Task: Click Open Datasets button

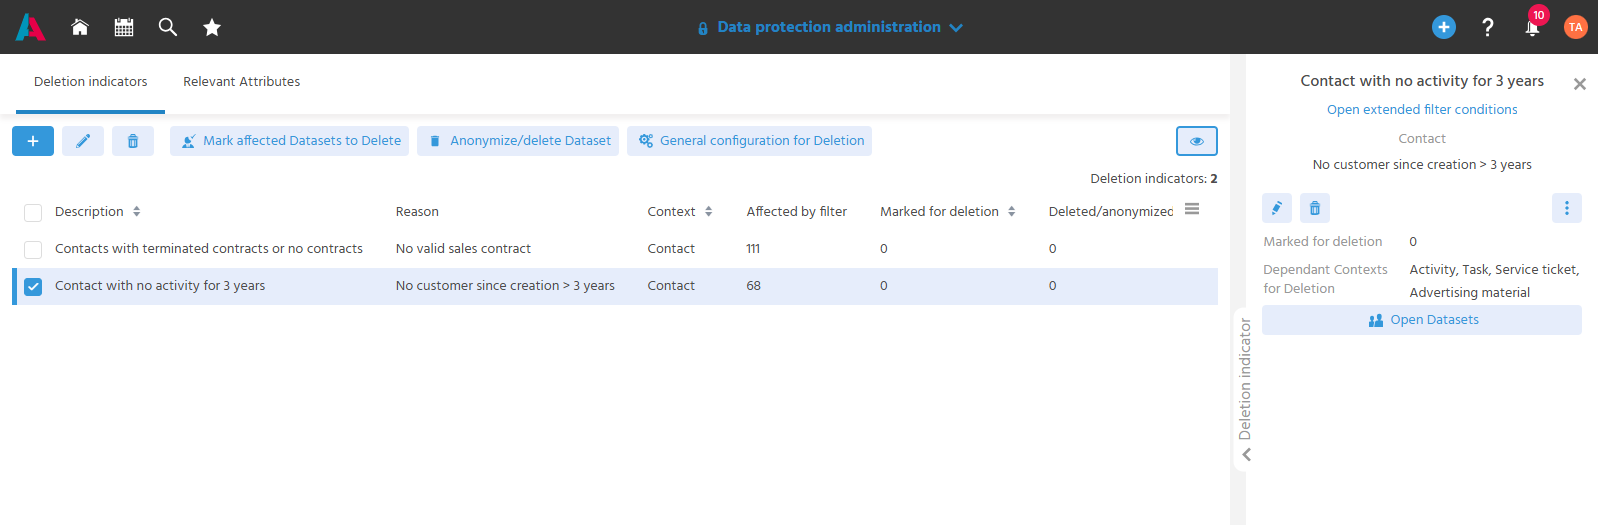Action: (1422, 320)
